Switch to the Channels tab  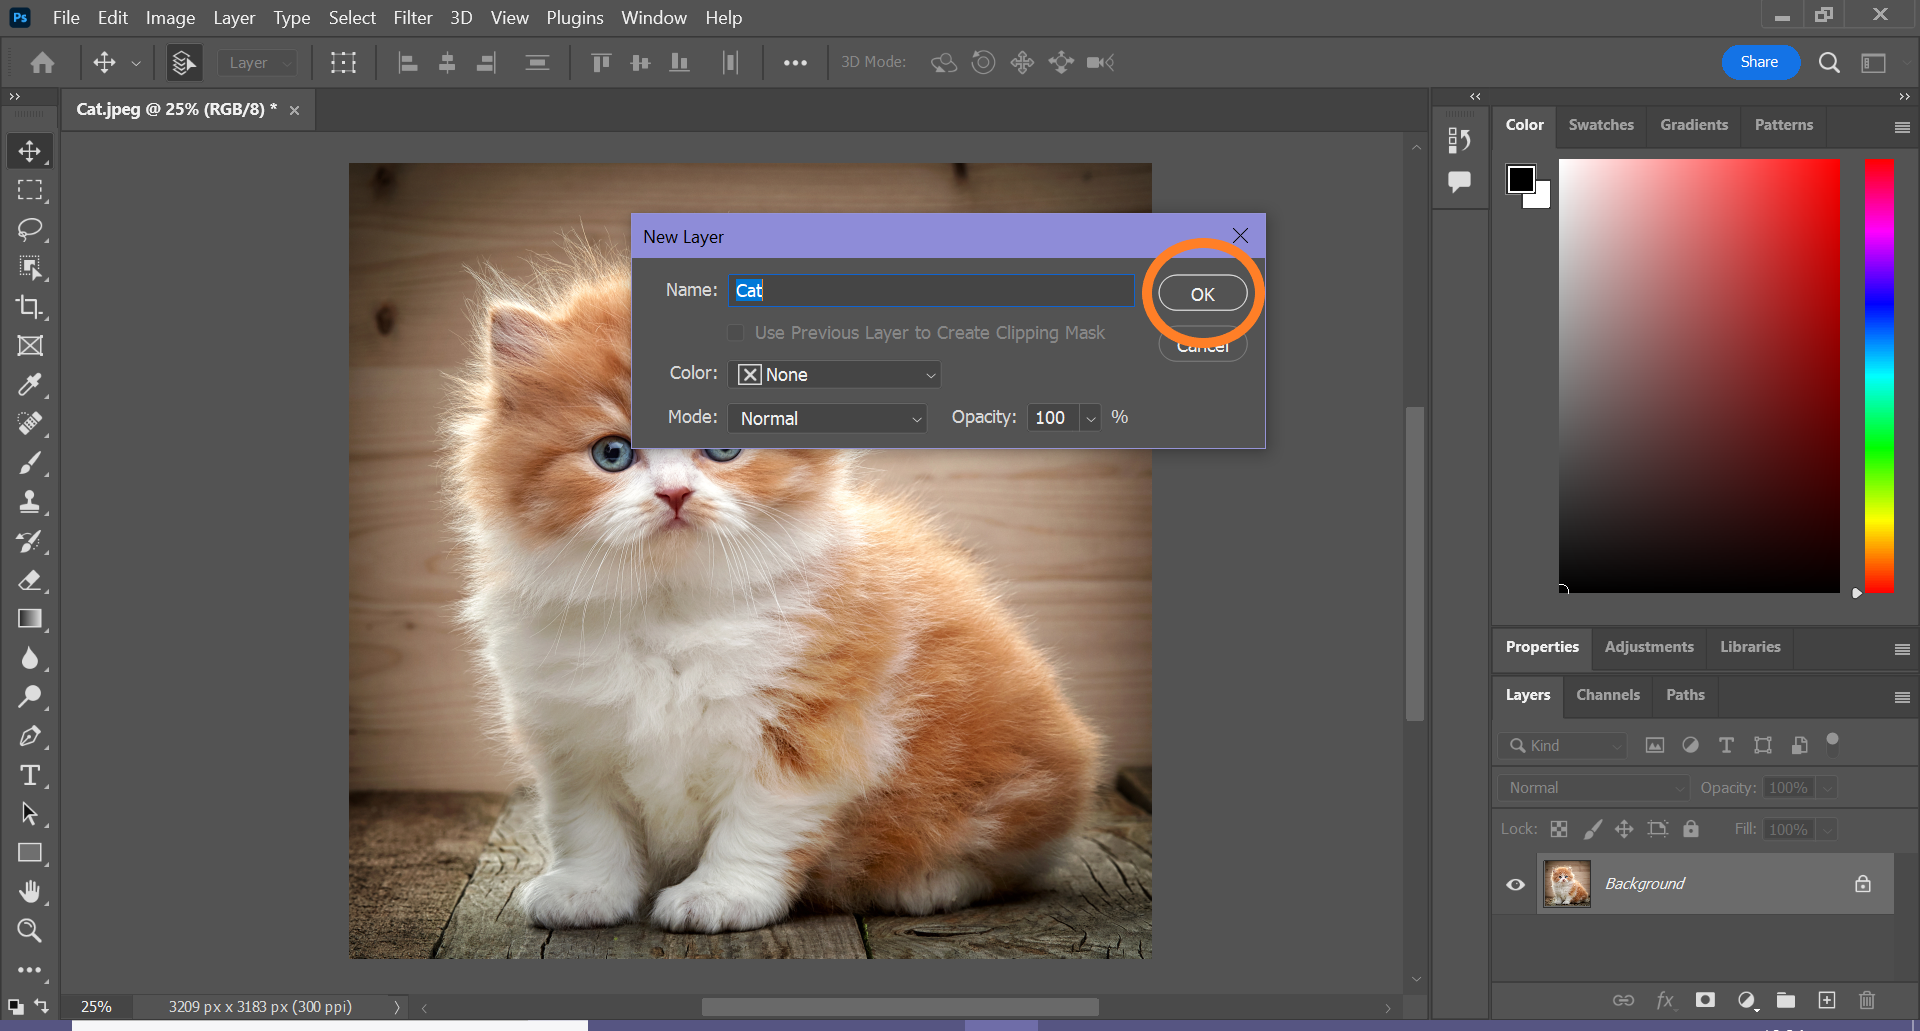coord(1607,695)
